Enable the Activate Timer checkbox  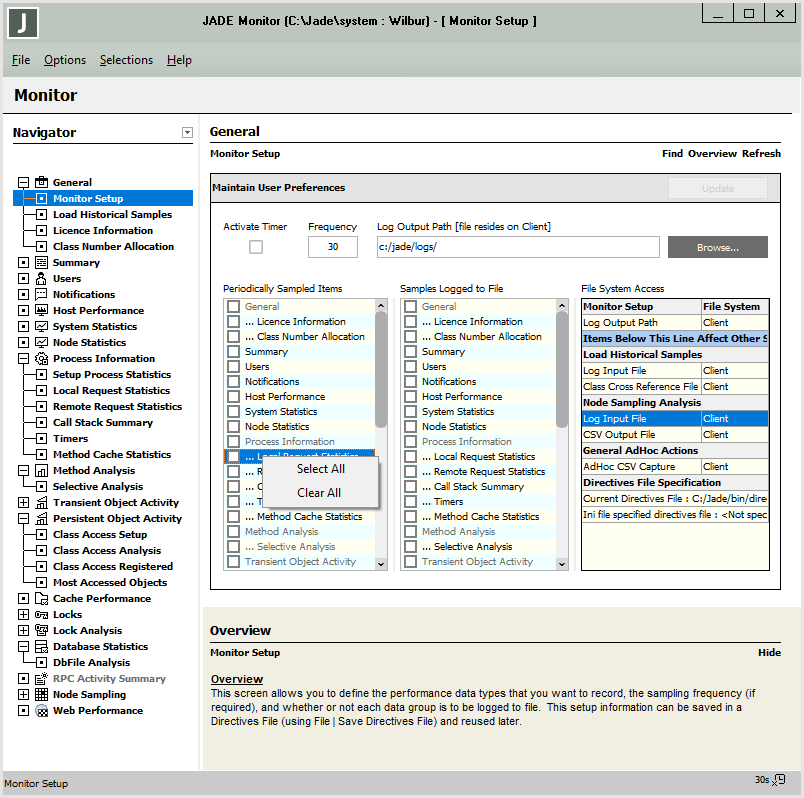point(256,247)
